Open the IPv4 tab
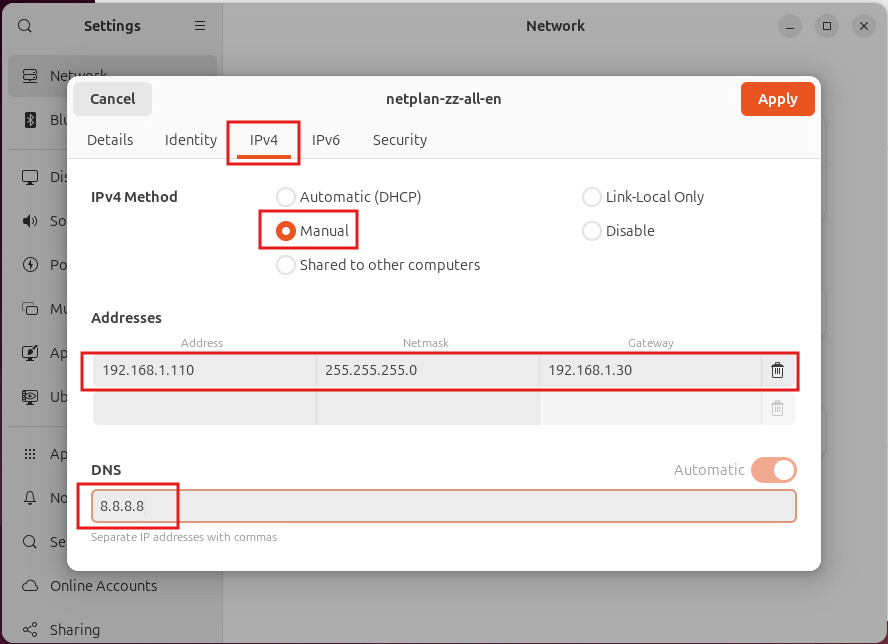This screenshot has height=644, width=888. coord(264,140)
